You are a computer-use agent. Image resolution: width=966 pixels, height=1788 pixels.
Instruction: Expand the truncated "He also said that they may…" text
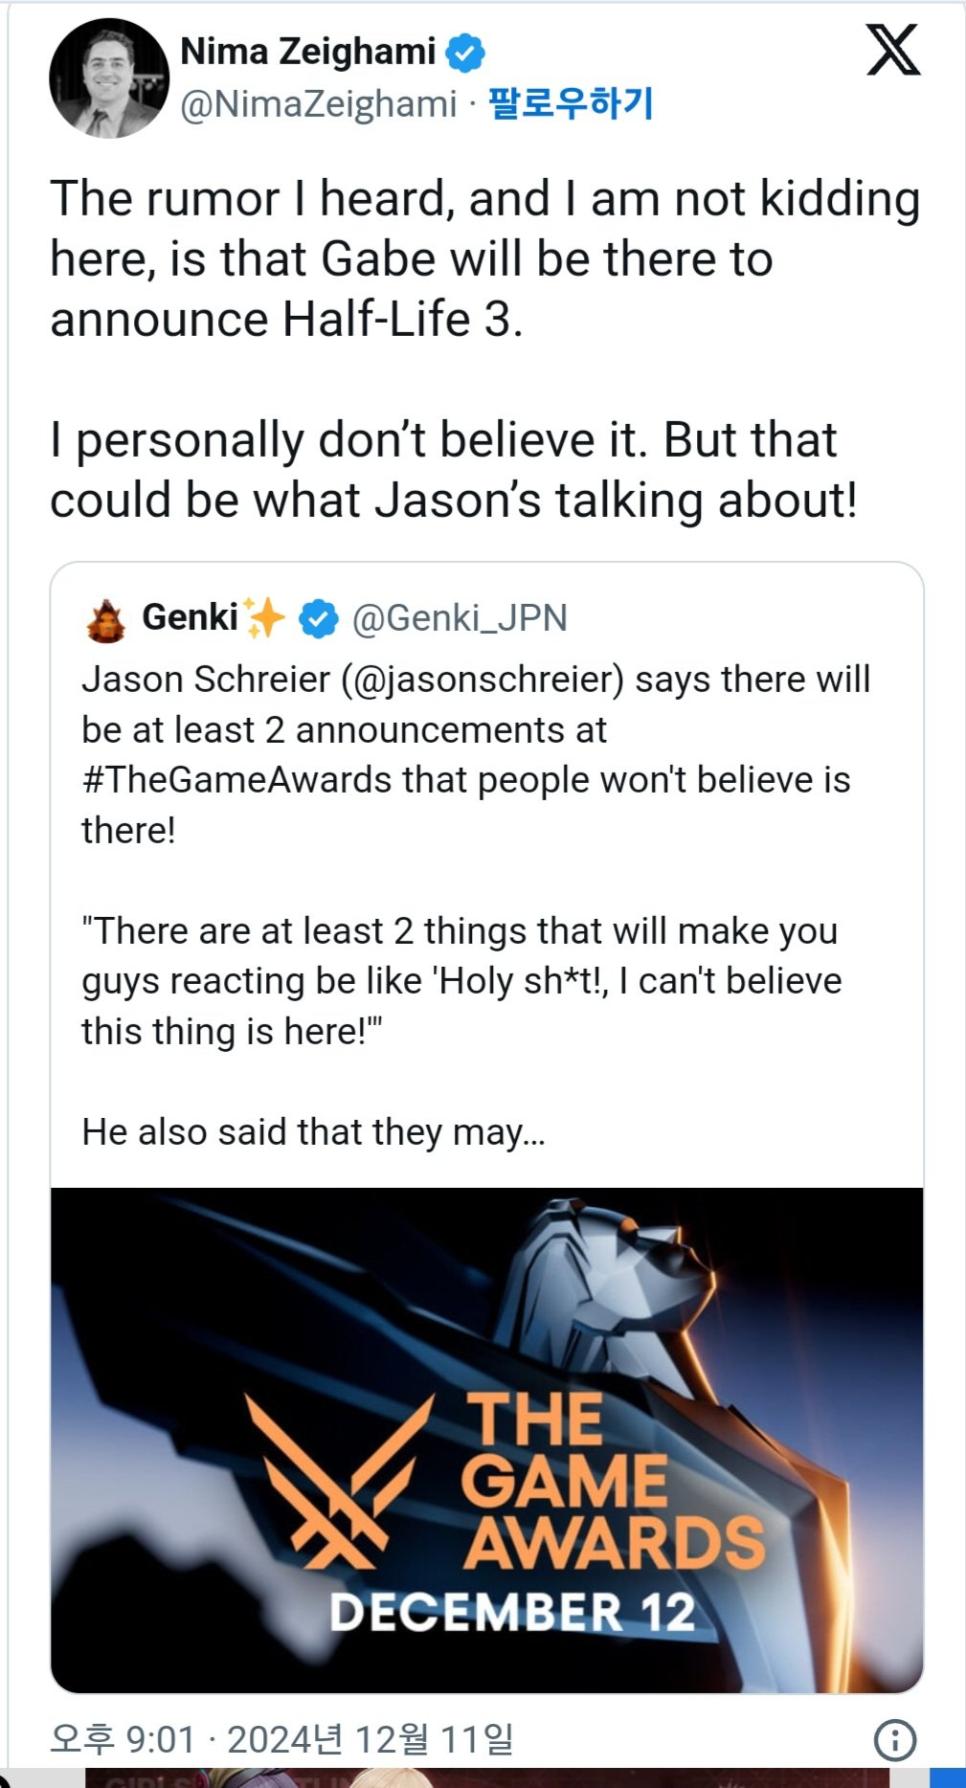pyautogui.click(x=313, y=1132)
